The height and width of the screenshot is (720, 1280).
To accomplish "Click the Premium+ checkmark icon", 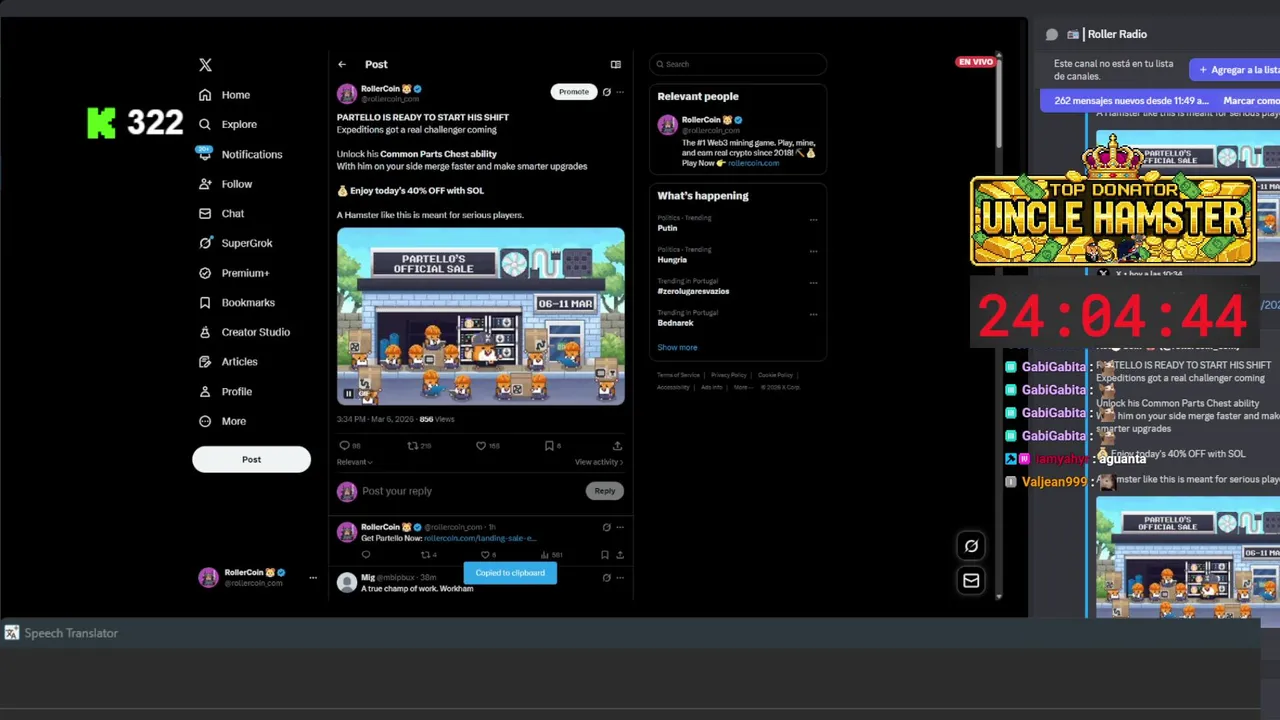I will click(205, 273).
